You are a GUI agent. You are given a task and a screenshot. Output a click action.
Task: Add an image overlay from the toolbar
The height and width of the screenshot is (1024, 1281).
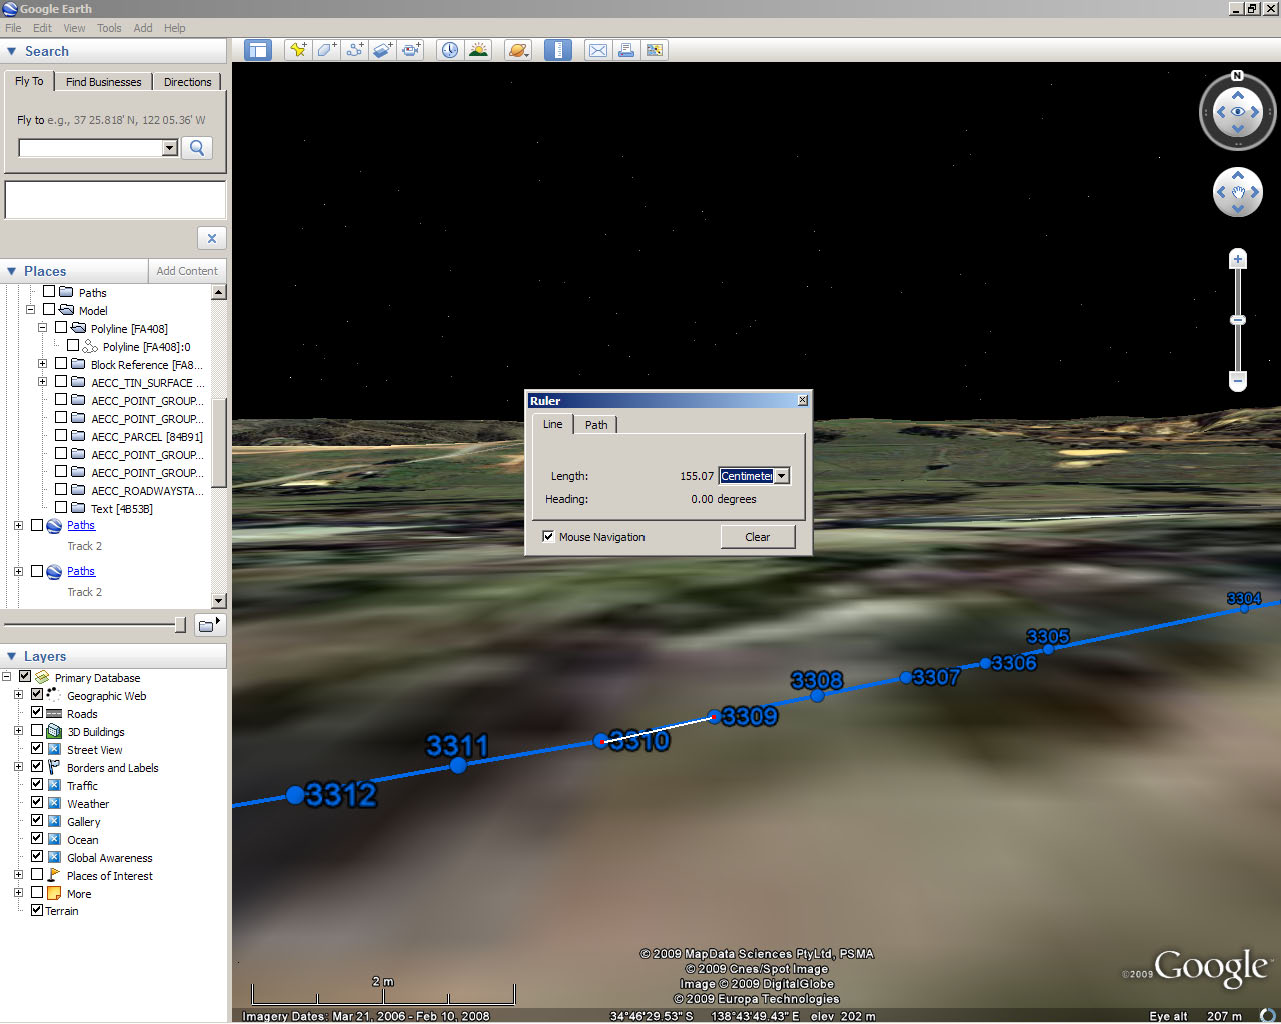(x=382, y=50)
